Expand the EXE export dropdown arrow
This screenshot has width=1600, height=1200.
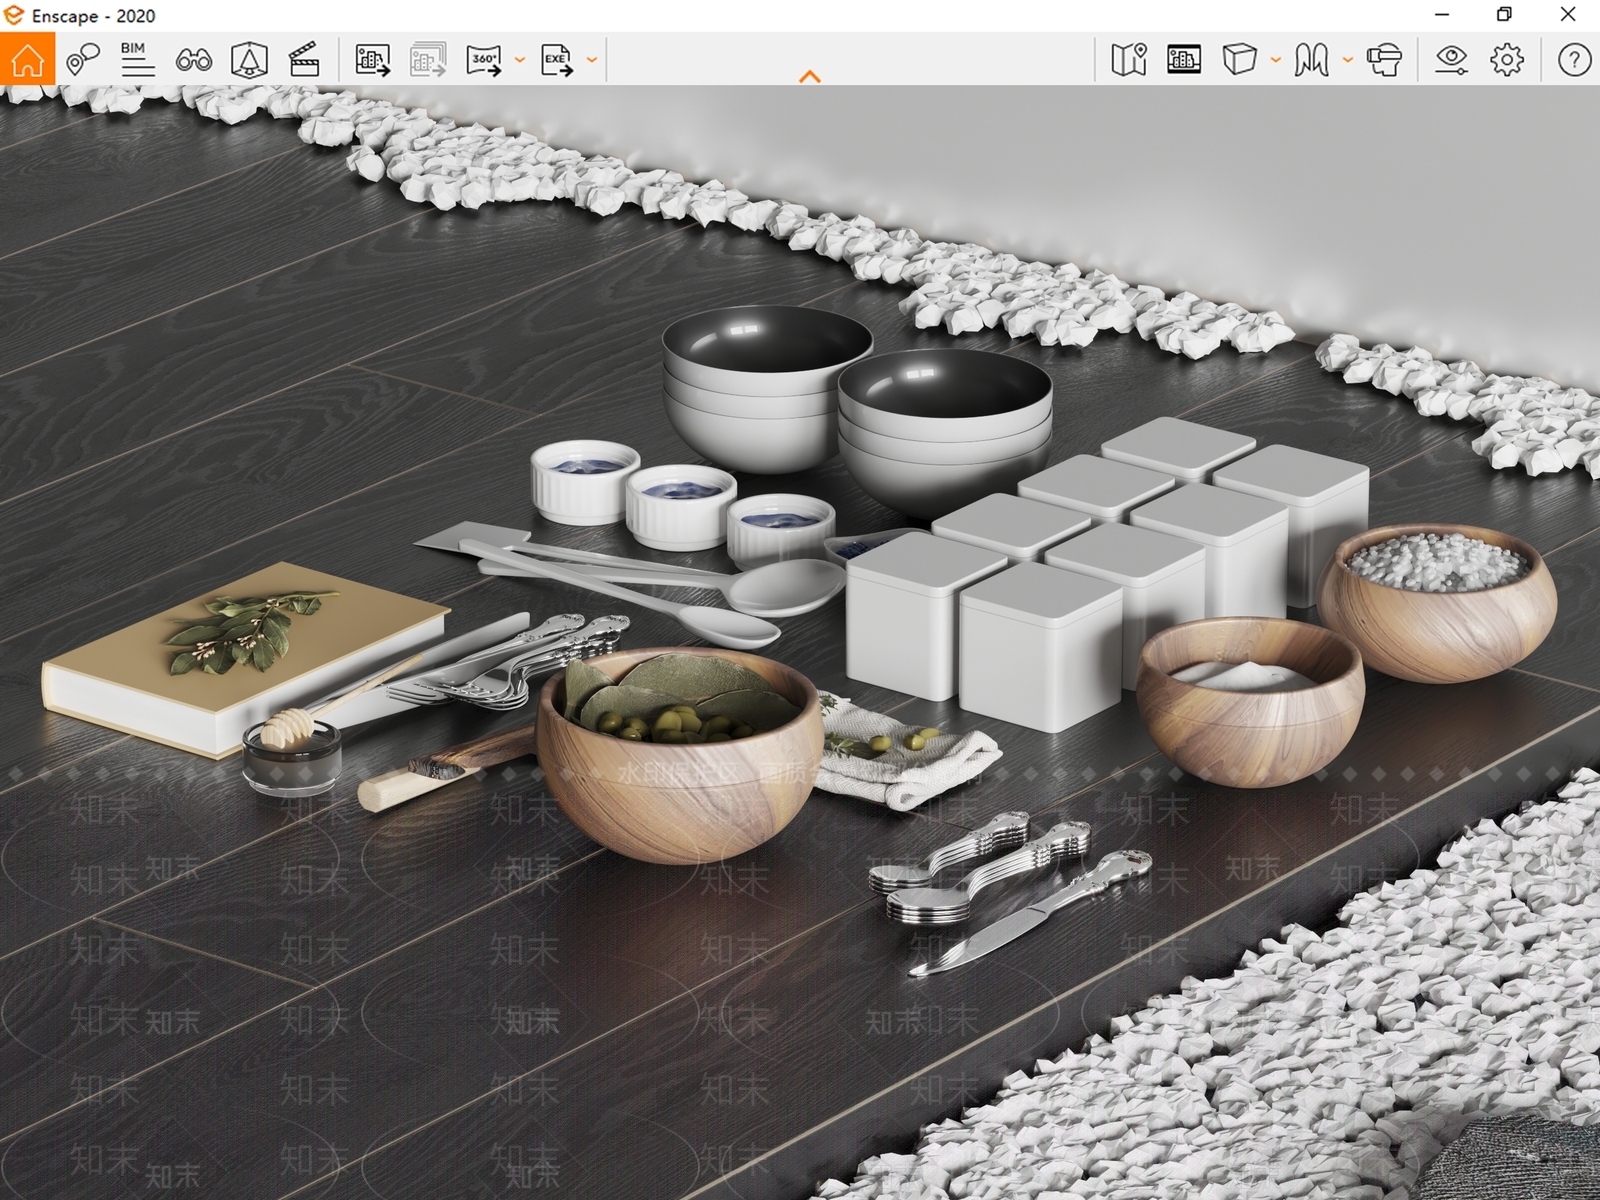592,60
